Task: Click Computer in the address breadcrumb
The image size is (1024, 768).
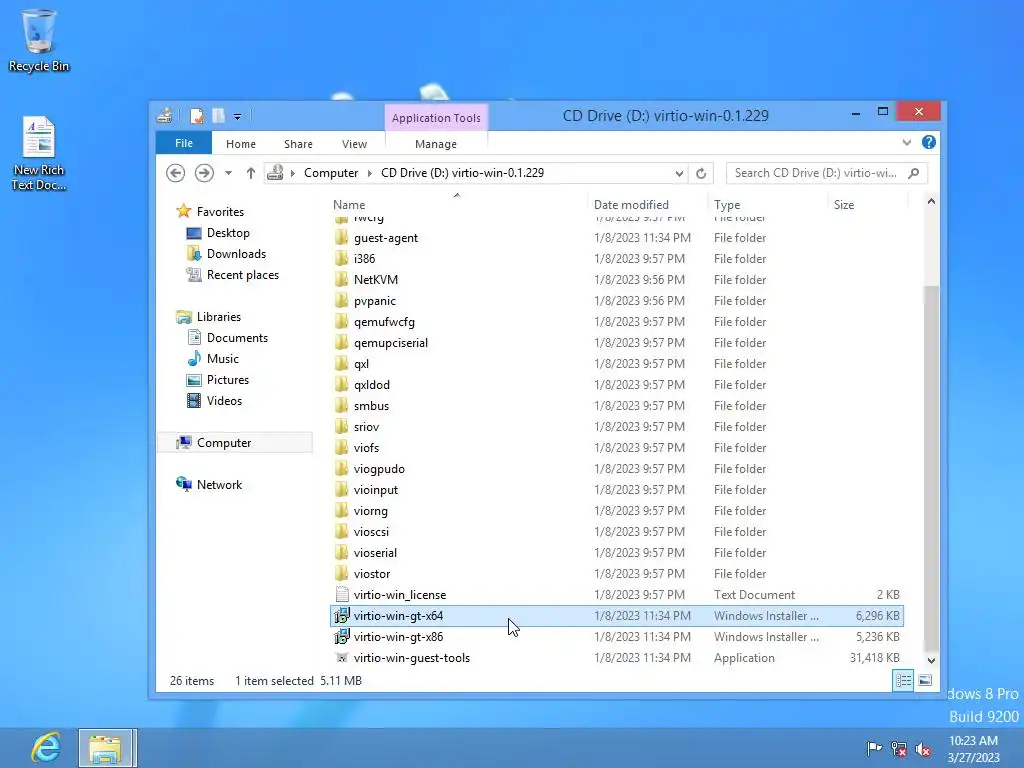Action: click(331, 173)
